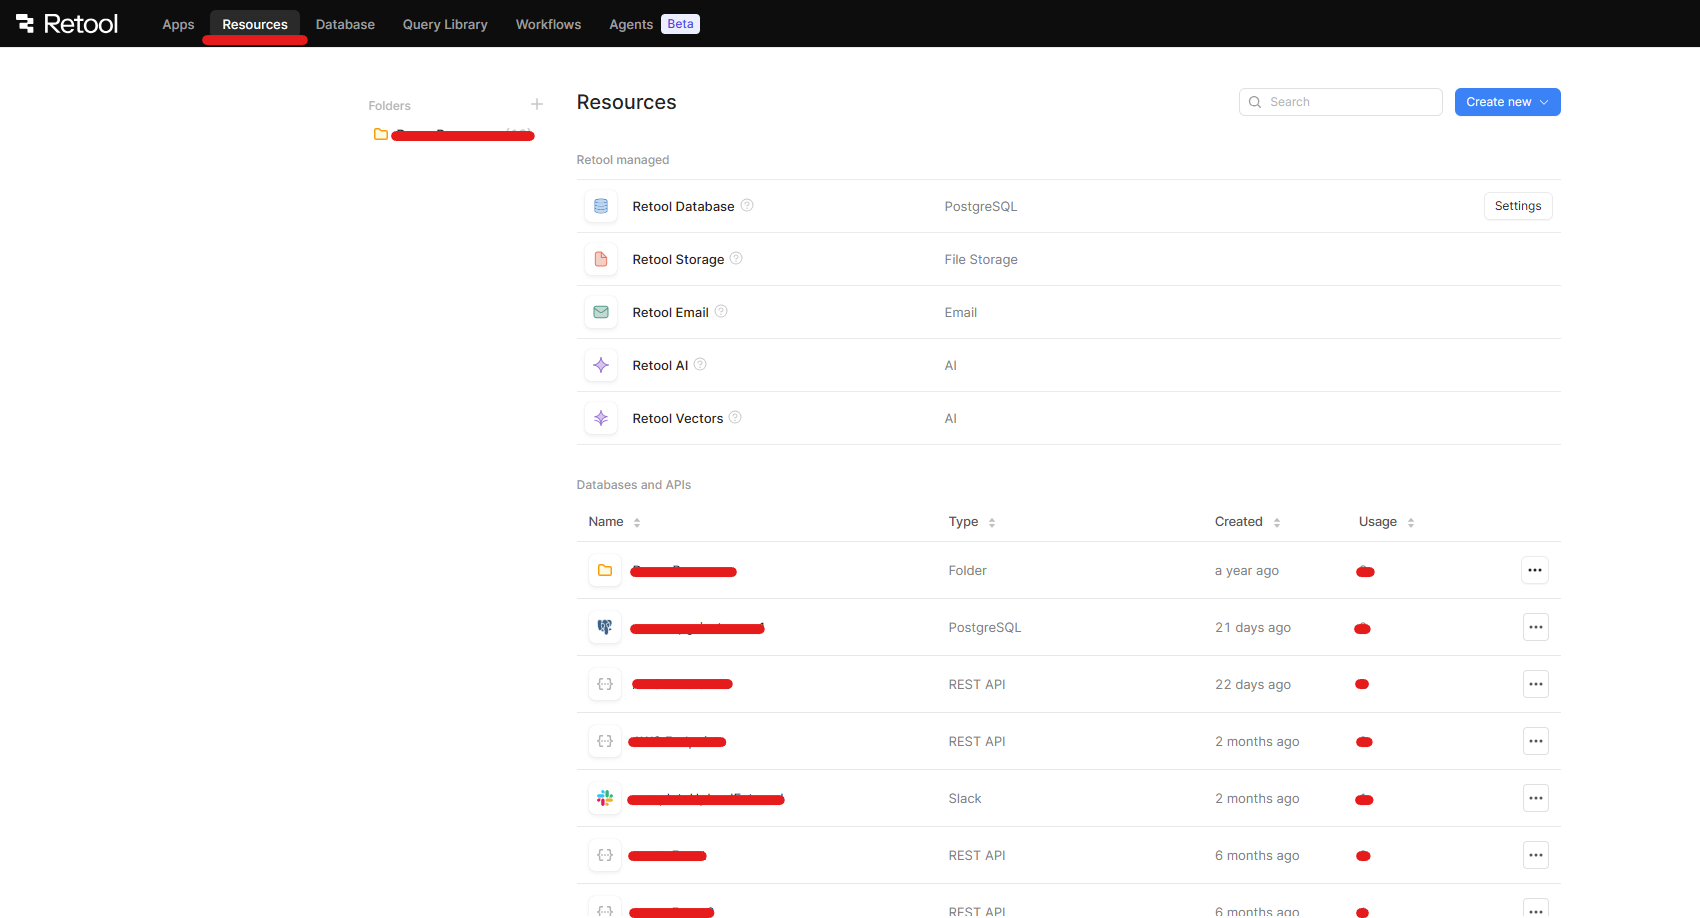
Task: Open Retool AI resource
Action: (660, 365)
